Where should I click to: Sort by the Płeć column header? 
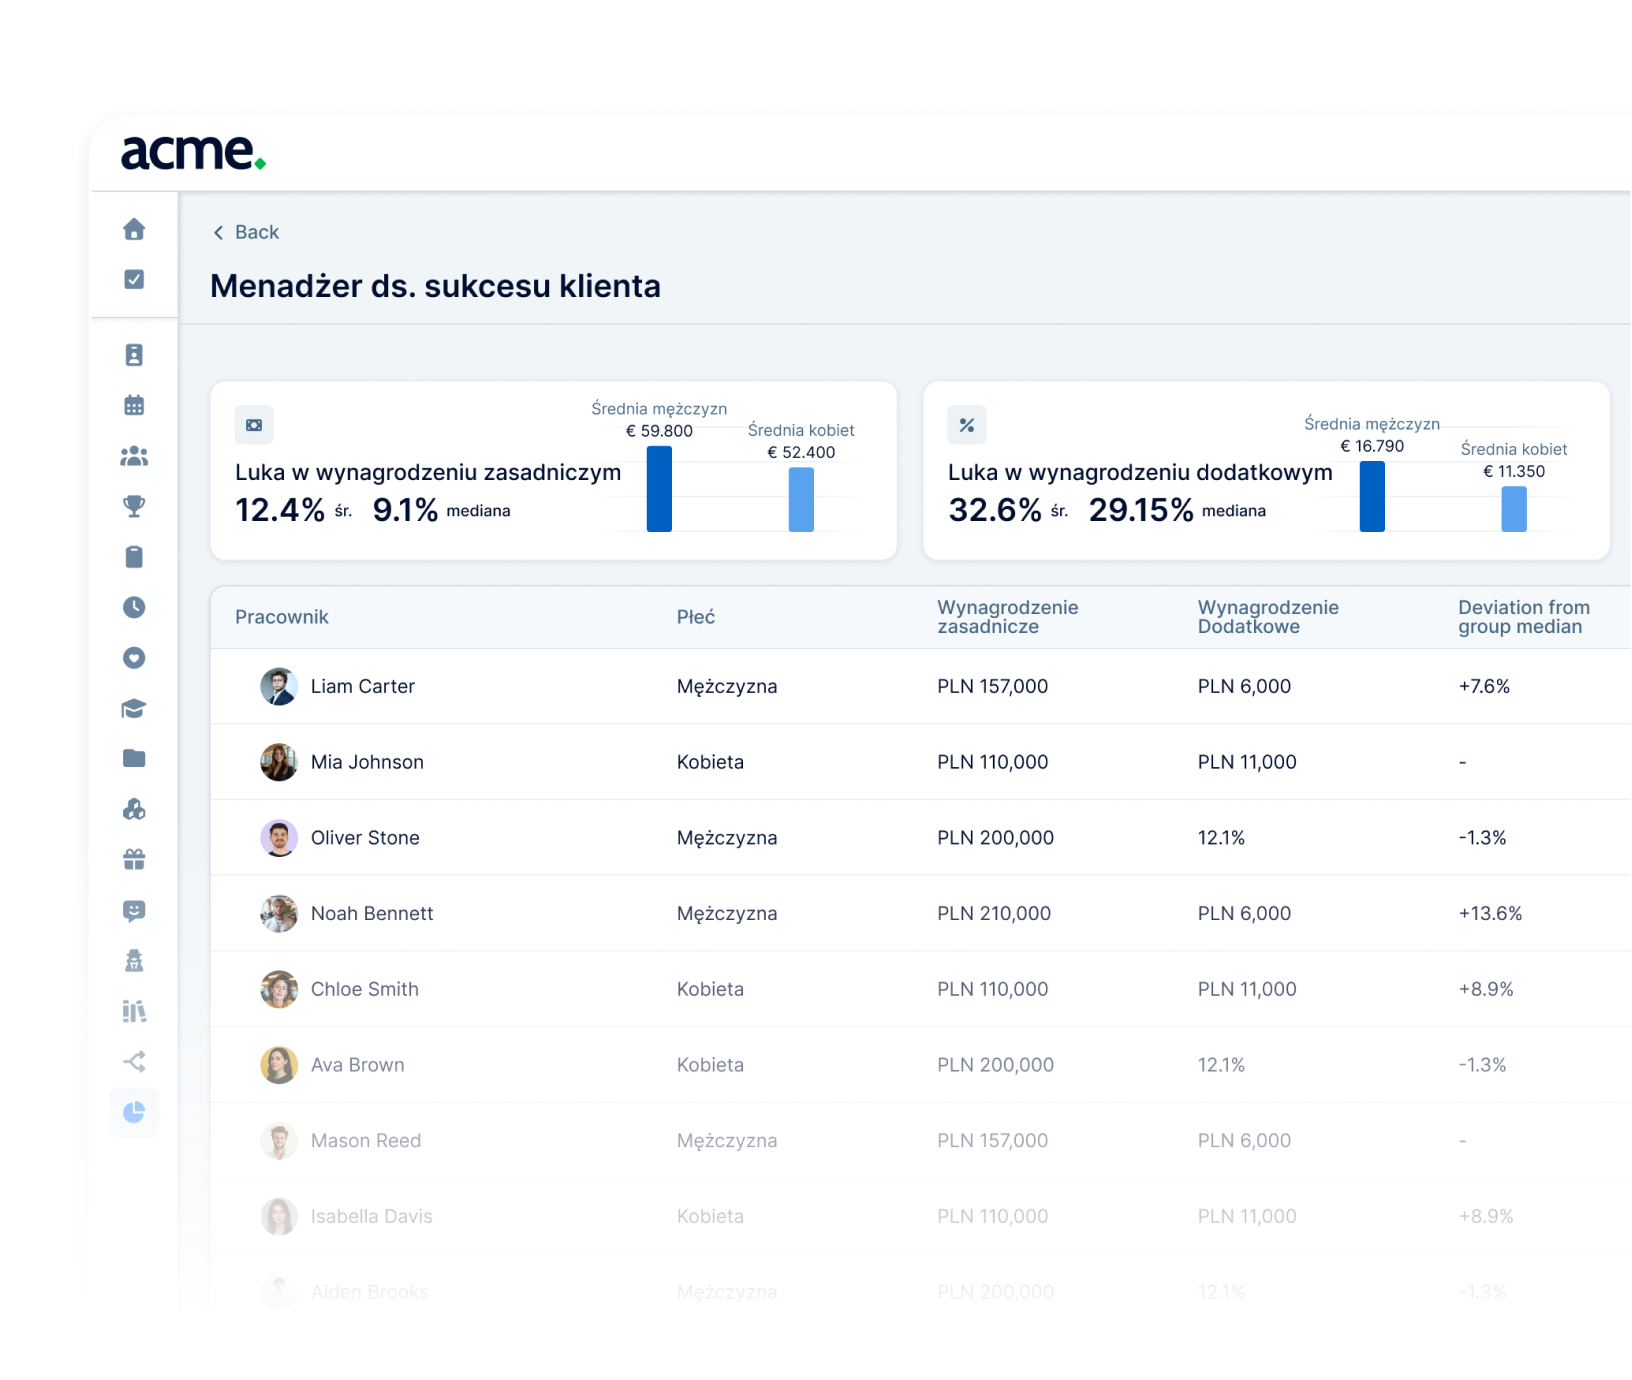[695, 617]
